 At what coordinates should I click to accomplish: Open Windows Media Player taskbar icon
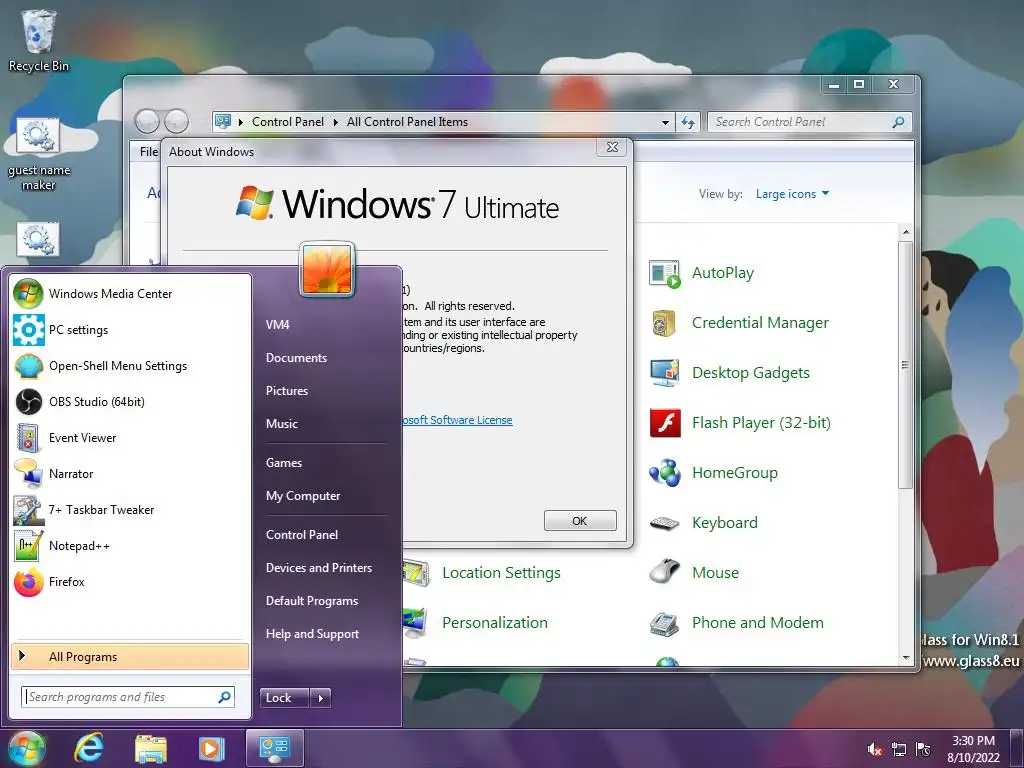tap(211, 748)
